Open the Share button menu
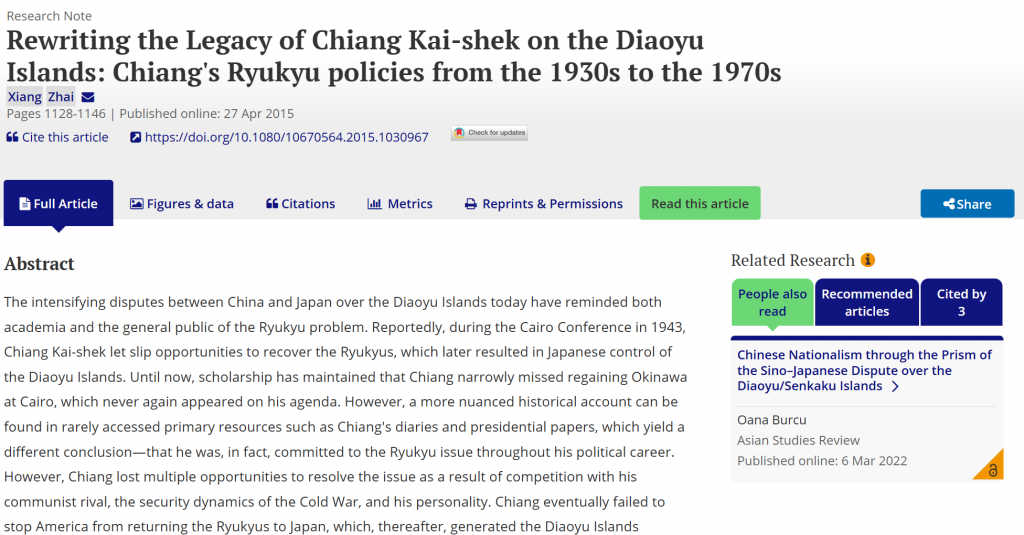This screenshot has width=1024, height=535. coord(967,204)
